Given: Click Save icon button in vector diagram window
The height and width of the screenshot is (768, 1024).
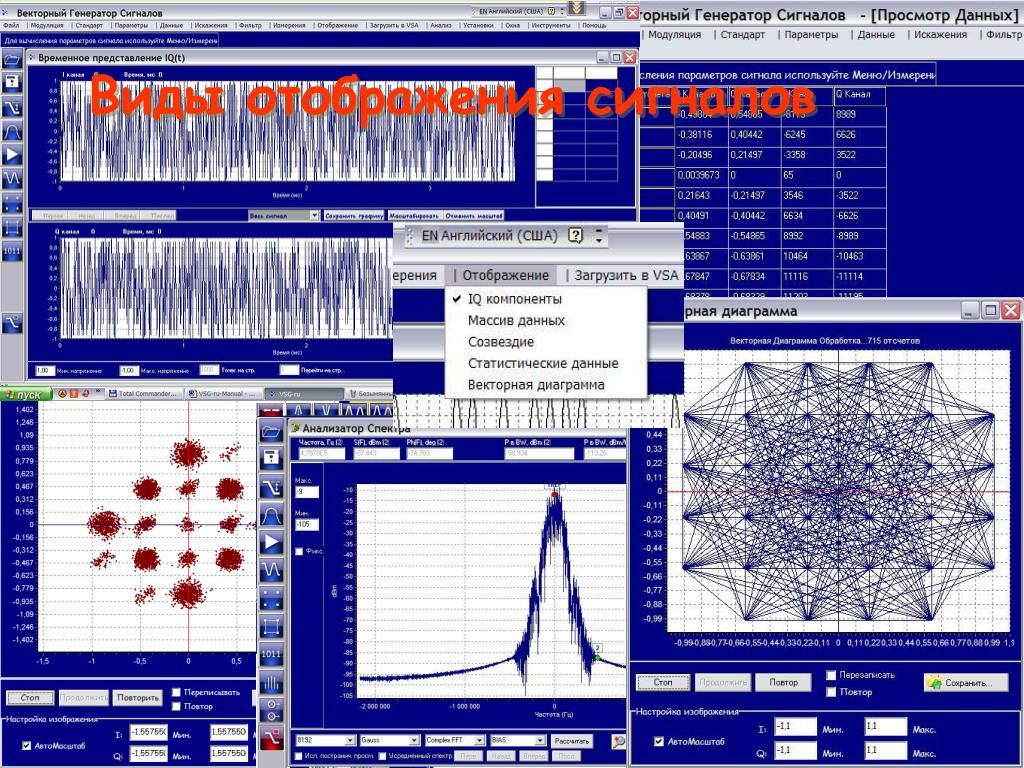Looking at the screenshot, I should (966, 682).
